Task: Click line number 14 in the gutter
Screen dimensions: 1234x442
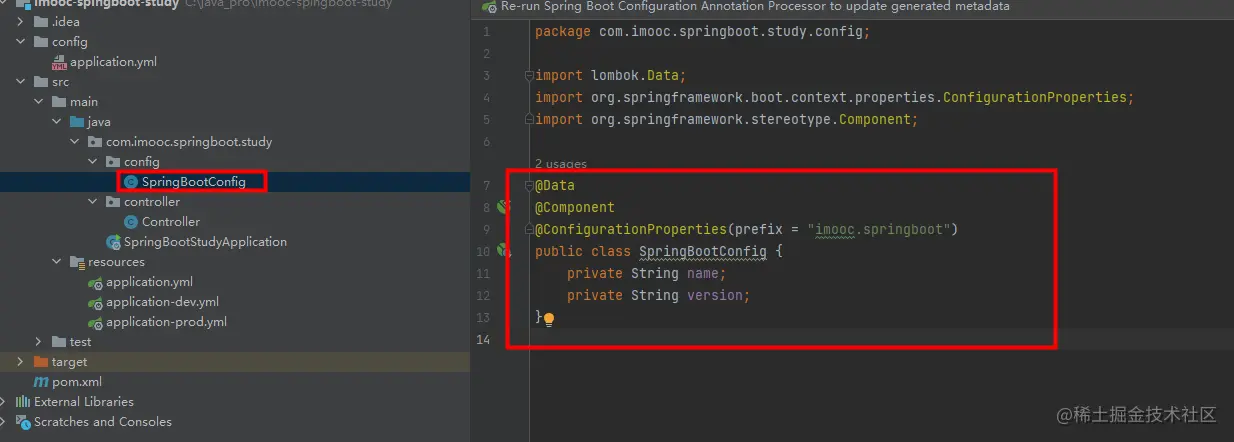Action: pyautogui.click(x=484, y=340)
